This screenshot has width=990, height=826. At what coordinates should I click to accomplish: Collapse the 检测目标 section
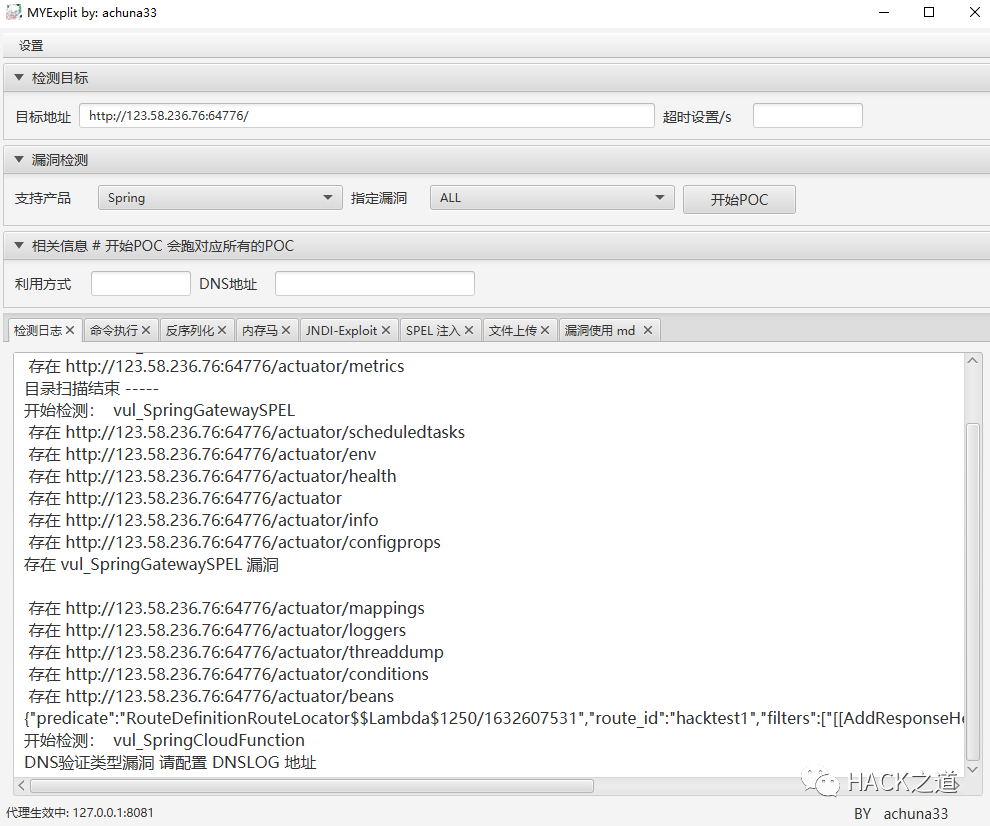[x=19, y=78]
